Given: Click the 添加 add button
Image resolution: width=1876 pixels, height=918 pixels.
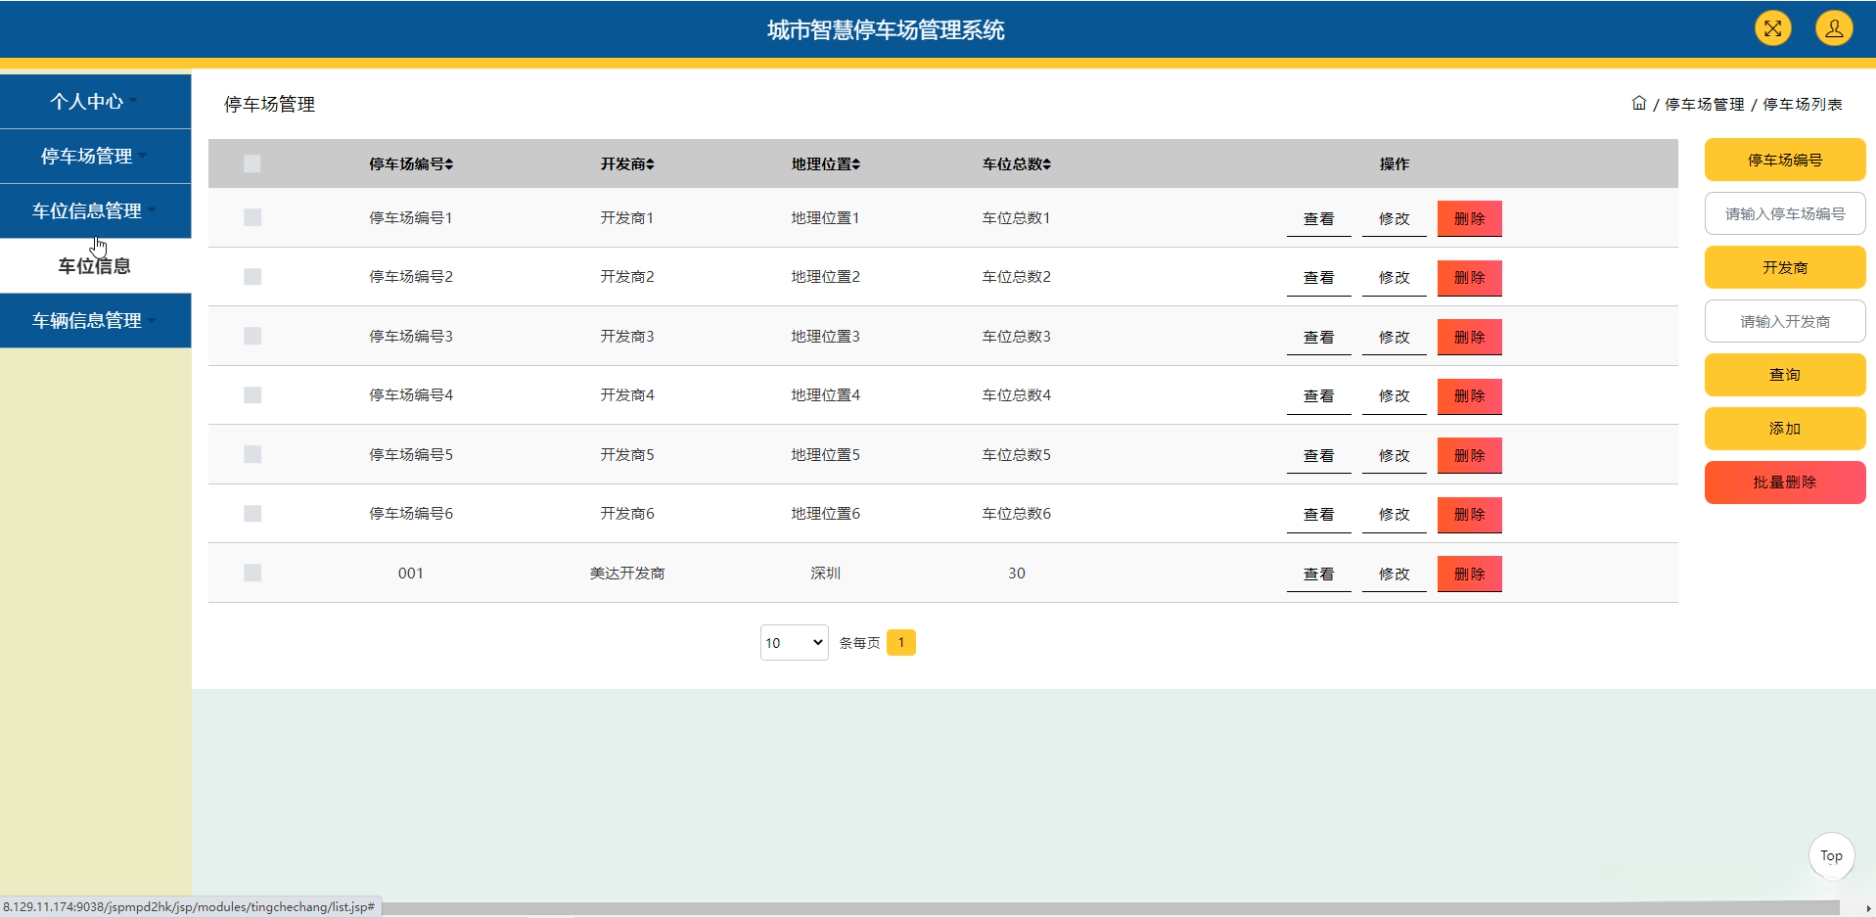Looking at the screenshot, I should click(1785, 429).
